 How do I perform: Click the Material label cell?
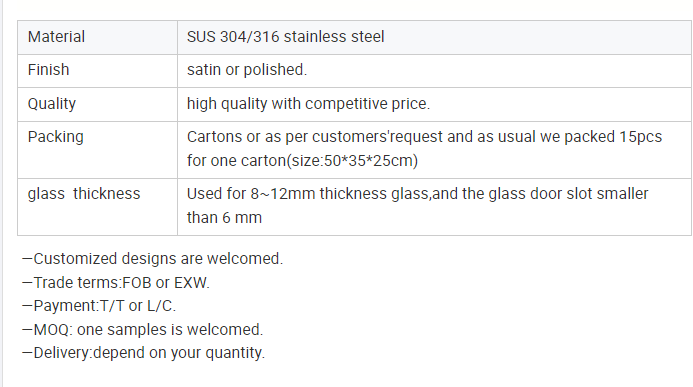97,37
